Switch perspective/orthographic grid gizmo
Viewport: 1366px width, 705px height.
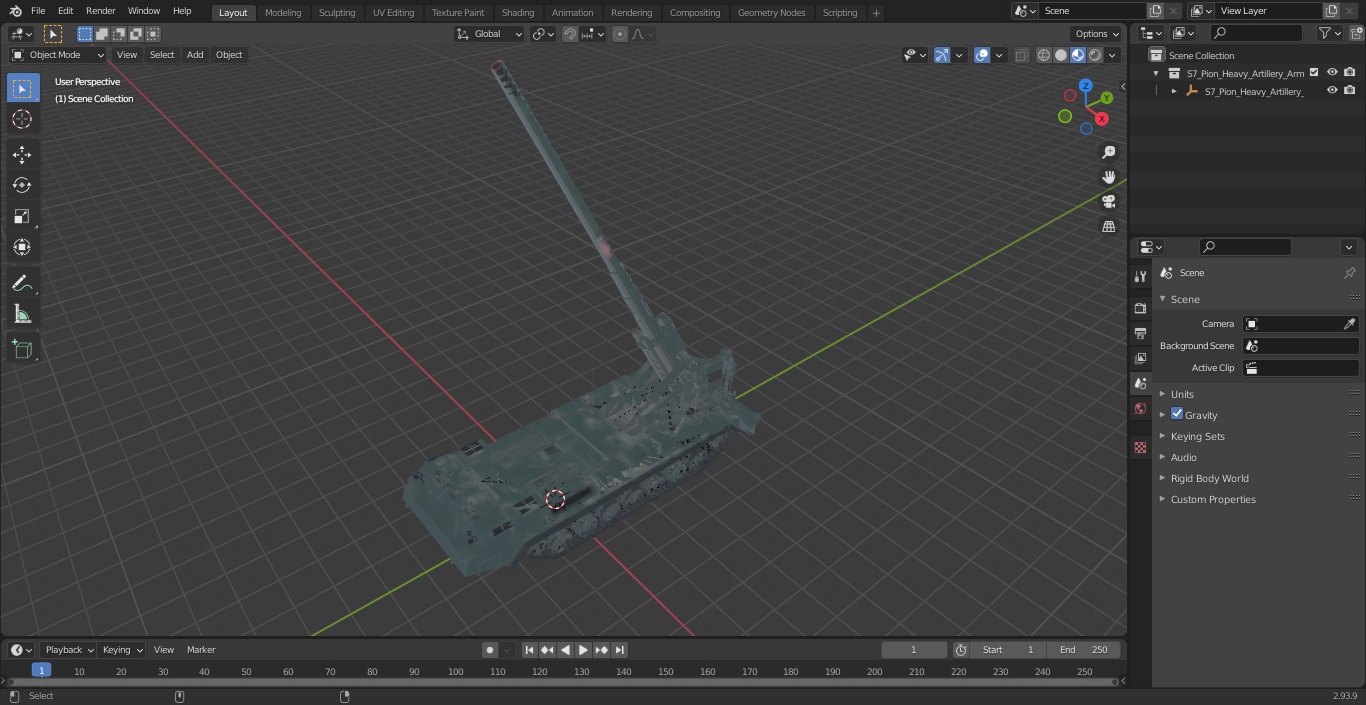[x=1108, y=226]
